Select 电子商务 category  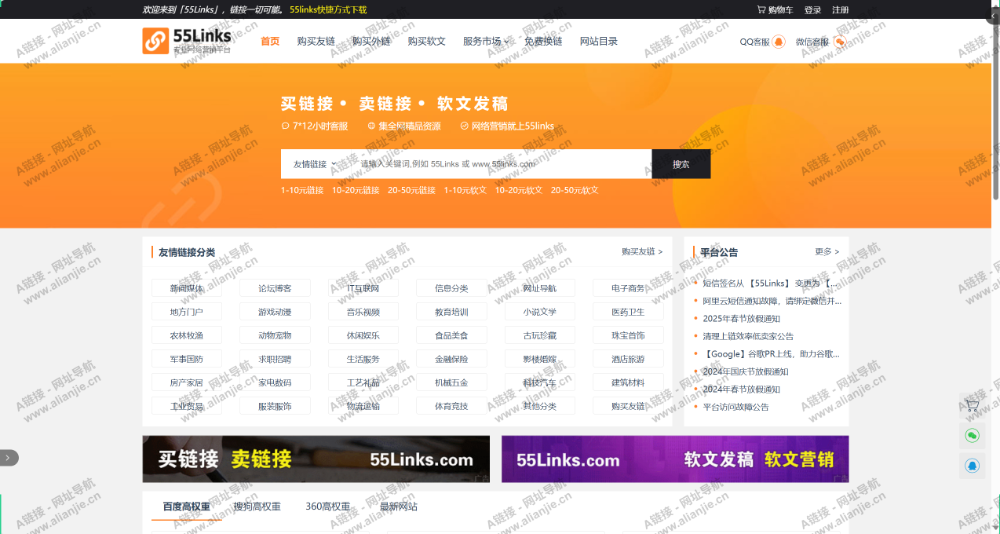click(628, 288)
